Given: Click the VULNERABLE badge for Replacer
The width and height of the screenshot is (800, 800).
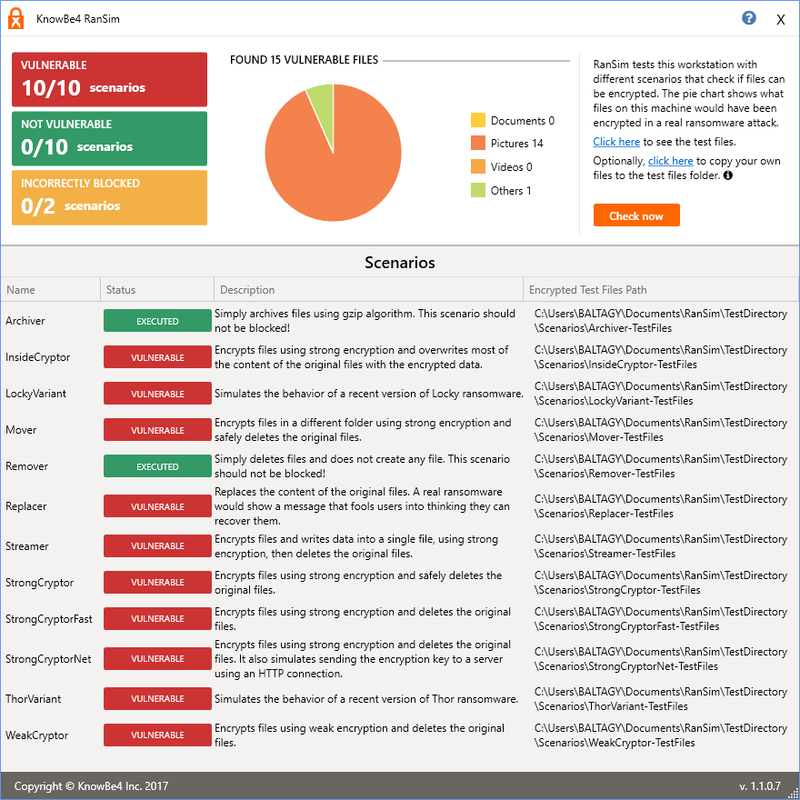Looking at the screenshot, I should [x=157, y=506].
